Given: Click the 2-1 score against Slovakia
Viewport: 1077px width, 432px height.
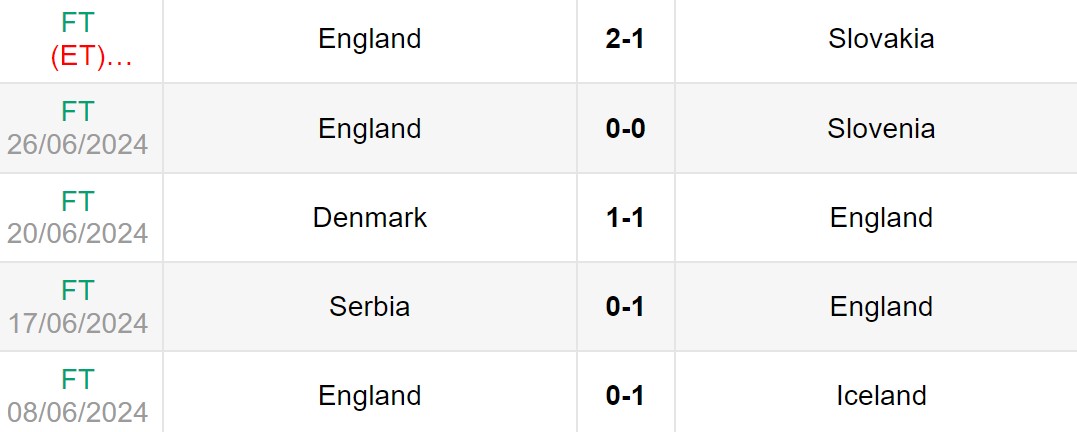Looking at the screenshot, I should point(625,39).
